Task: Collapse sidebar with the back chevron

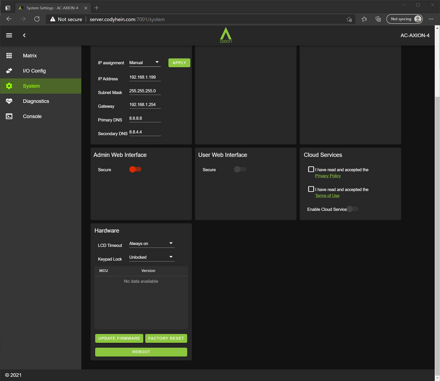Action: point(24,35)
